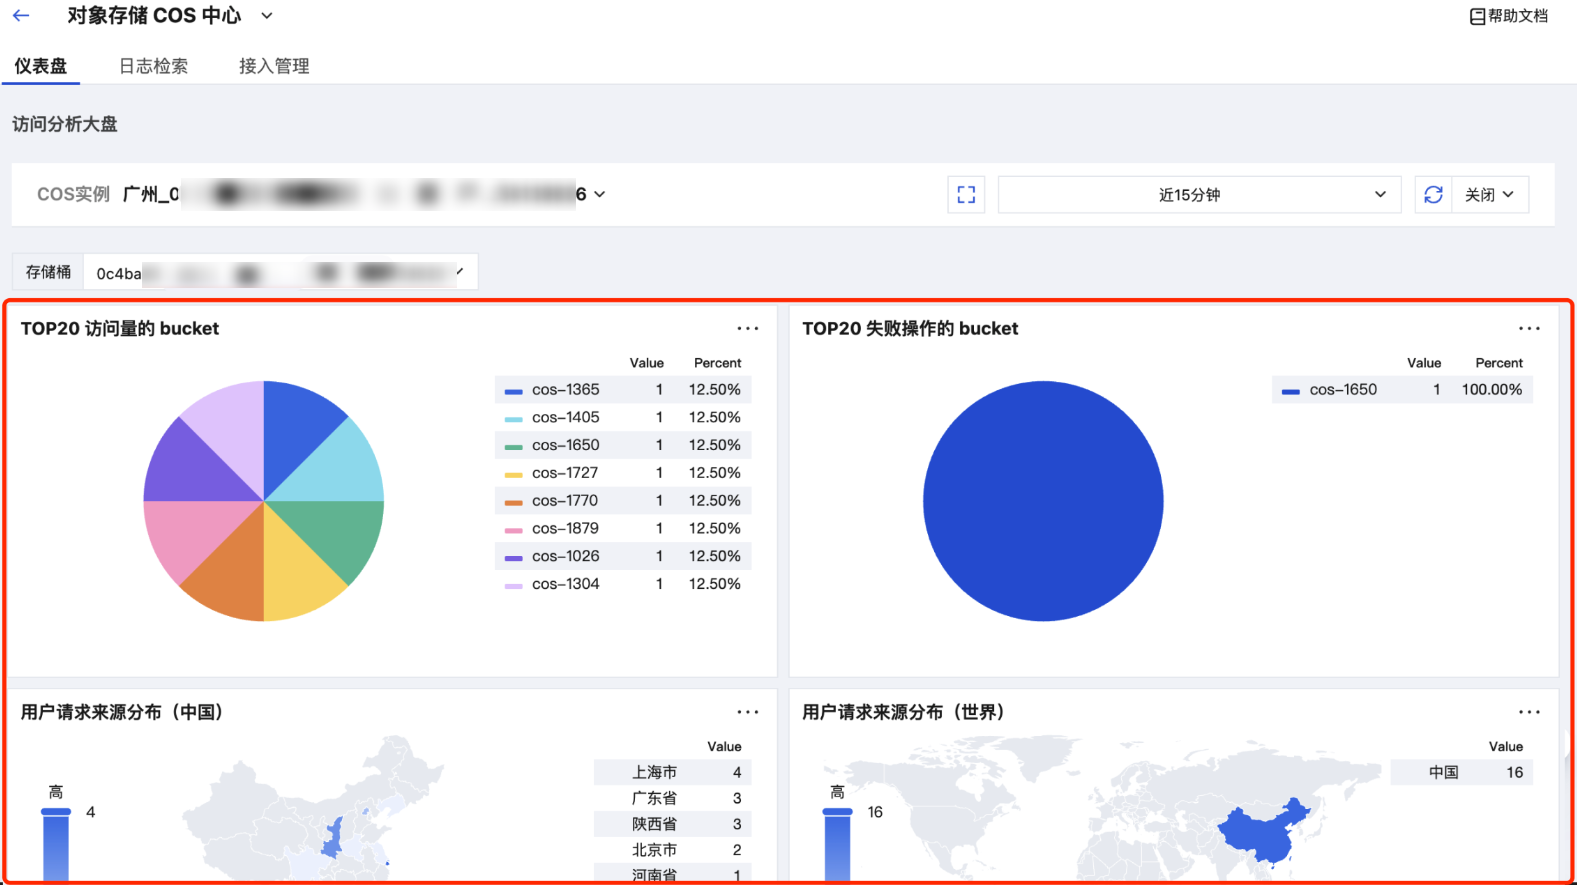Image resolution: width=1577 pixels, height=885 pixels.
Task: Click the 存储桶 bucket filter field
Action: (x=278, y=273)
